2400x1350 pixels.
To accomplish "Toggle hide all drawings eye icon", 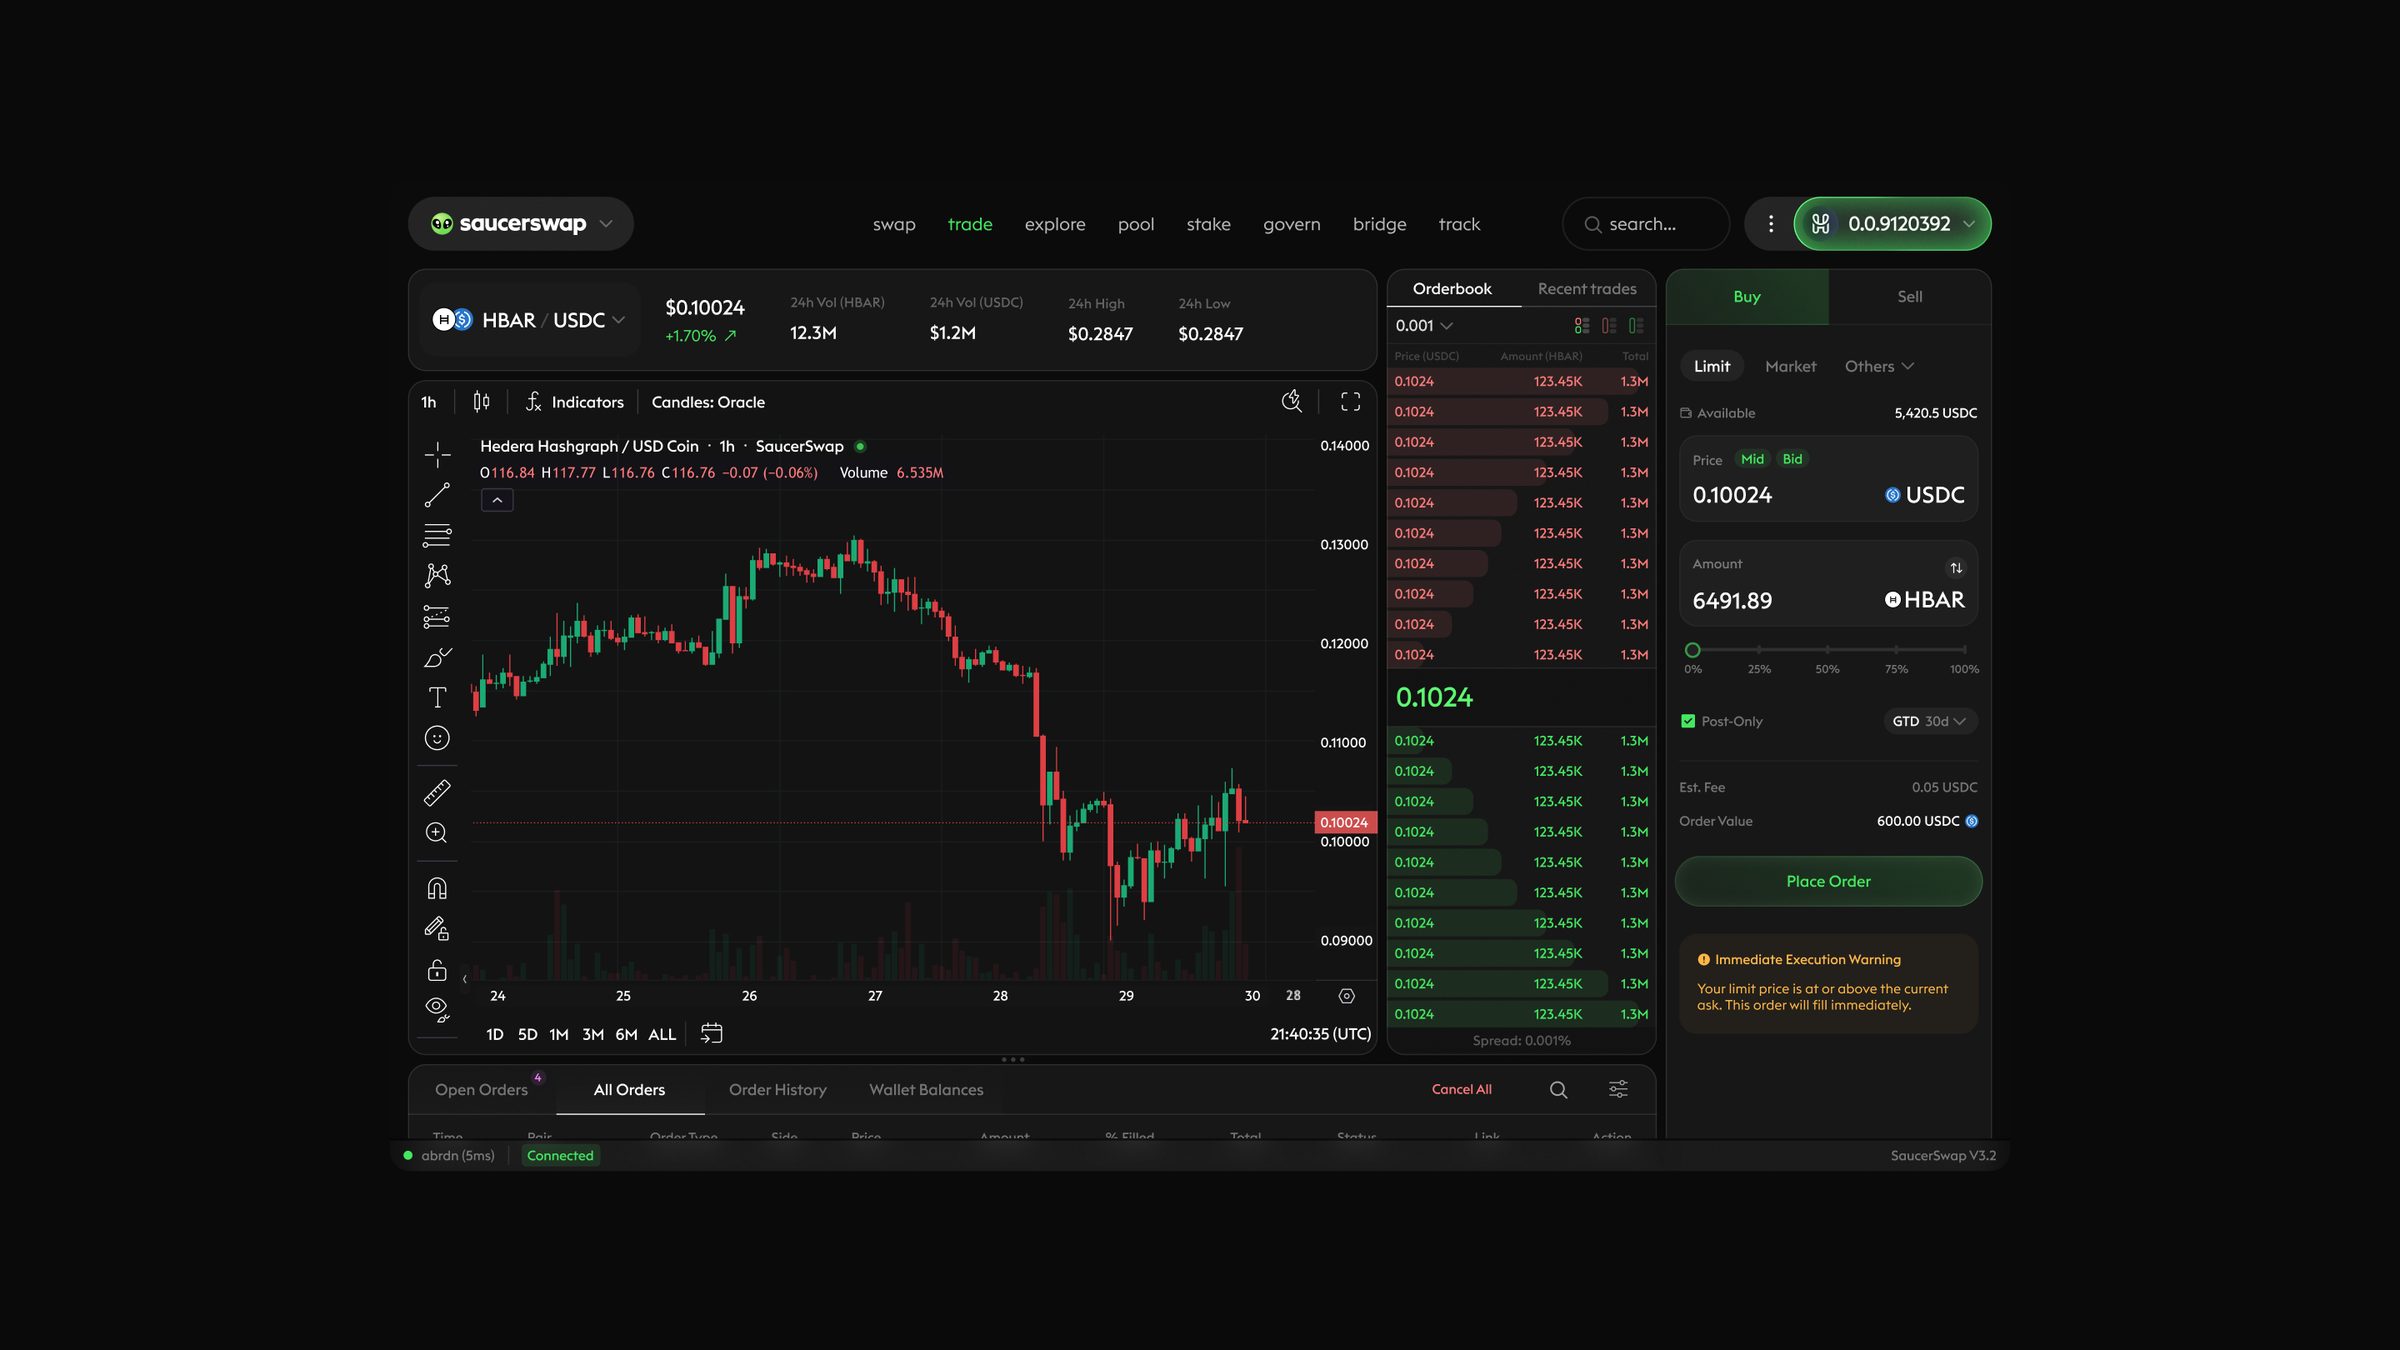I will tap(437, 1009).
